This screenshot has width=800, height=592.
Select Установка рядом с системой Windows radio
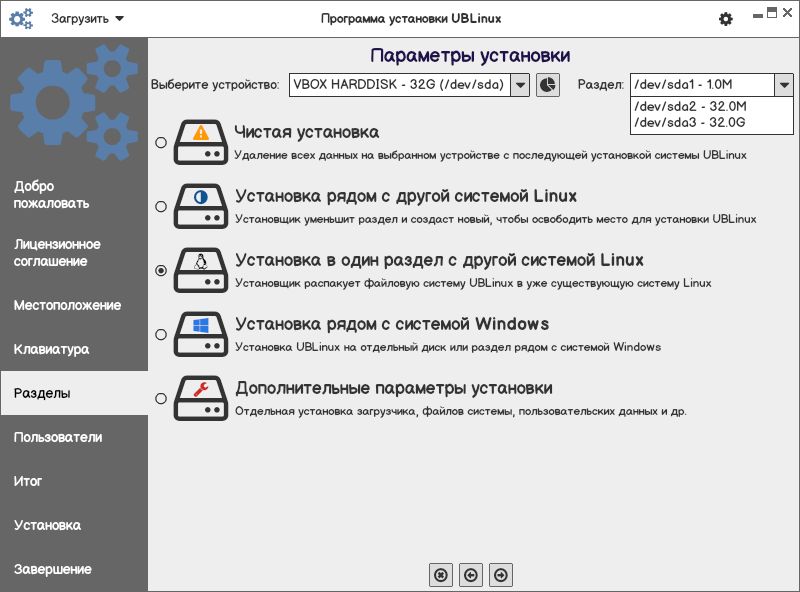point(161,335)
